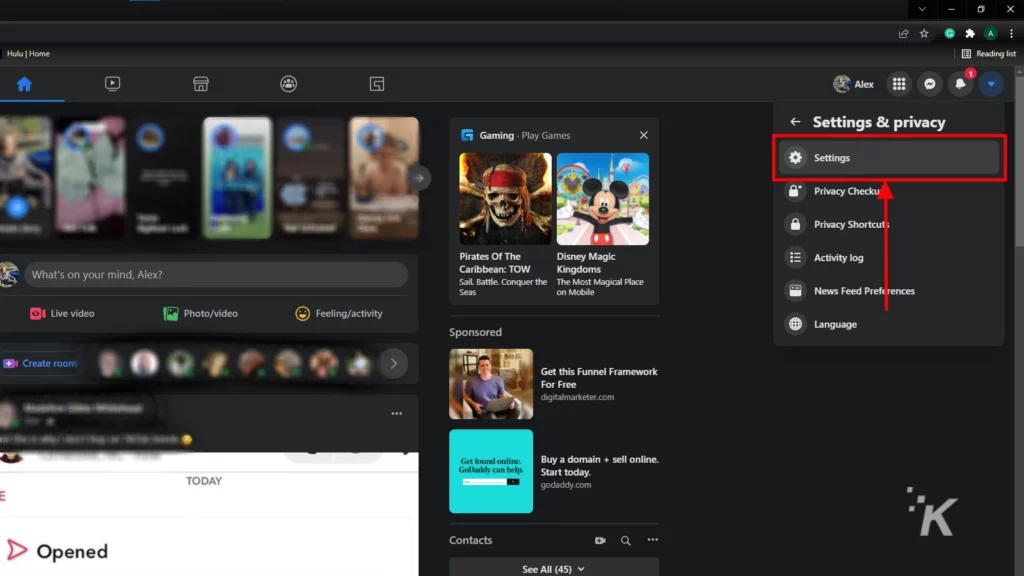This screenshot has height=576, width=1024.
Task: Click the Gaming logo icon
Action: click(467, 135)
